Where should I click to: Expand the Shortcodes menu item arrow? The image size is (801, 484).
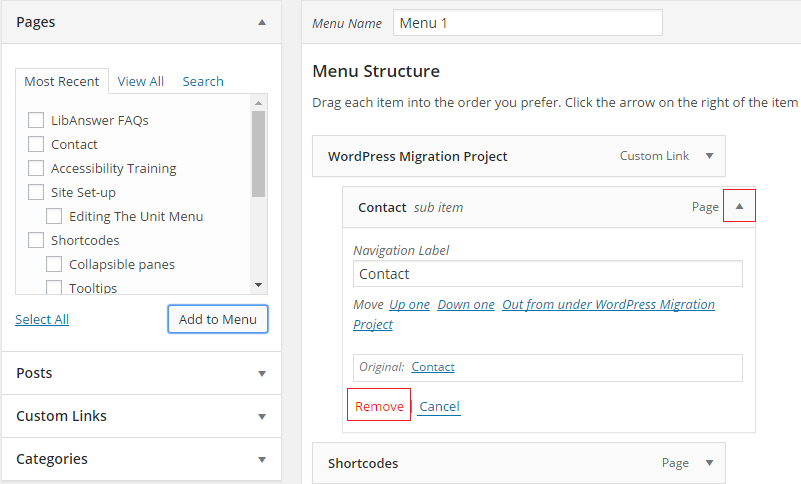click(709, 463)
